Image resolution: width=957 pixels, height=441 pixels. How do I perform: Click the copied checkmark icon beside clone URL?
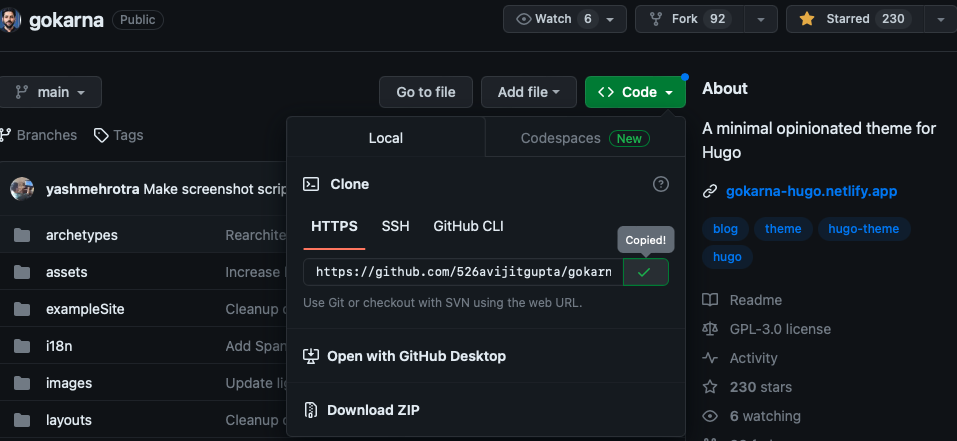click(645, 272)
